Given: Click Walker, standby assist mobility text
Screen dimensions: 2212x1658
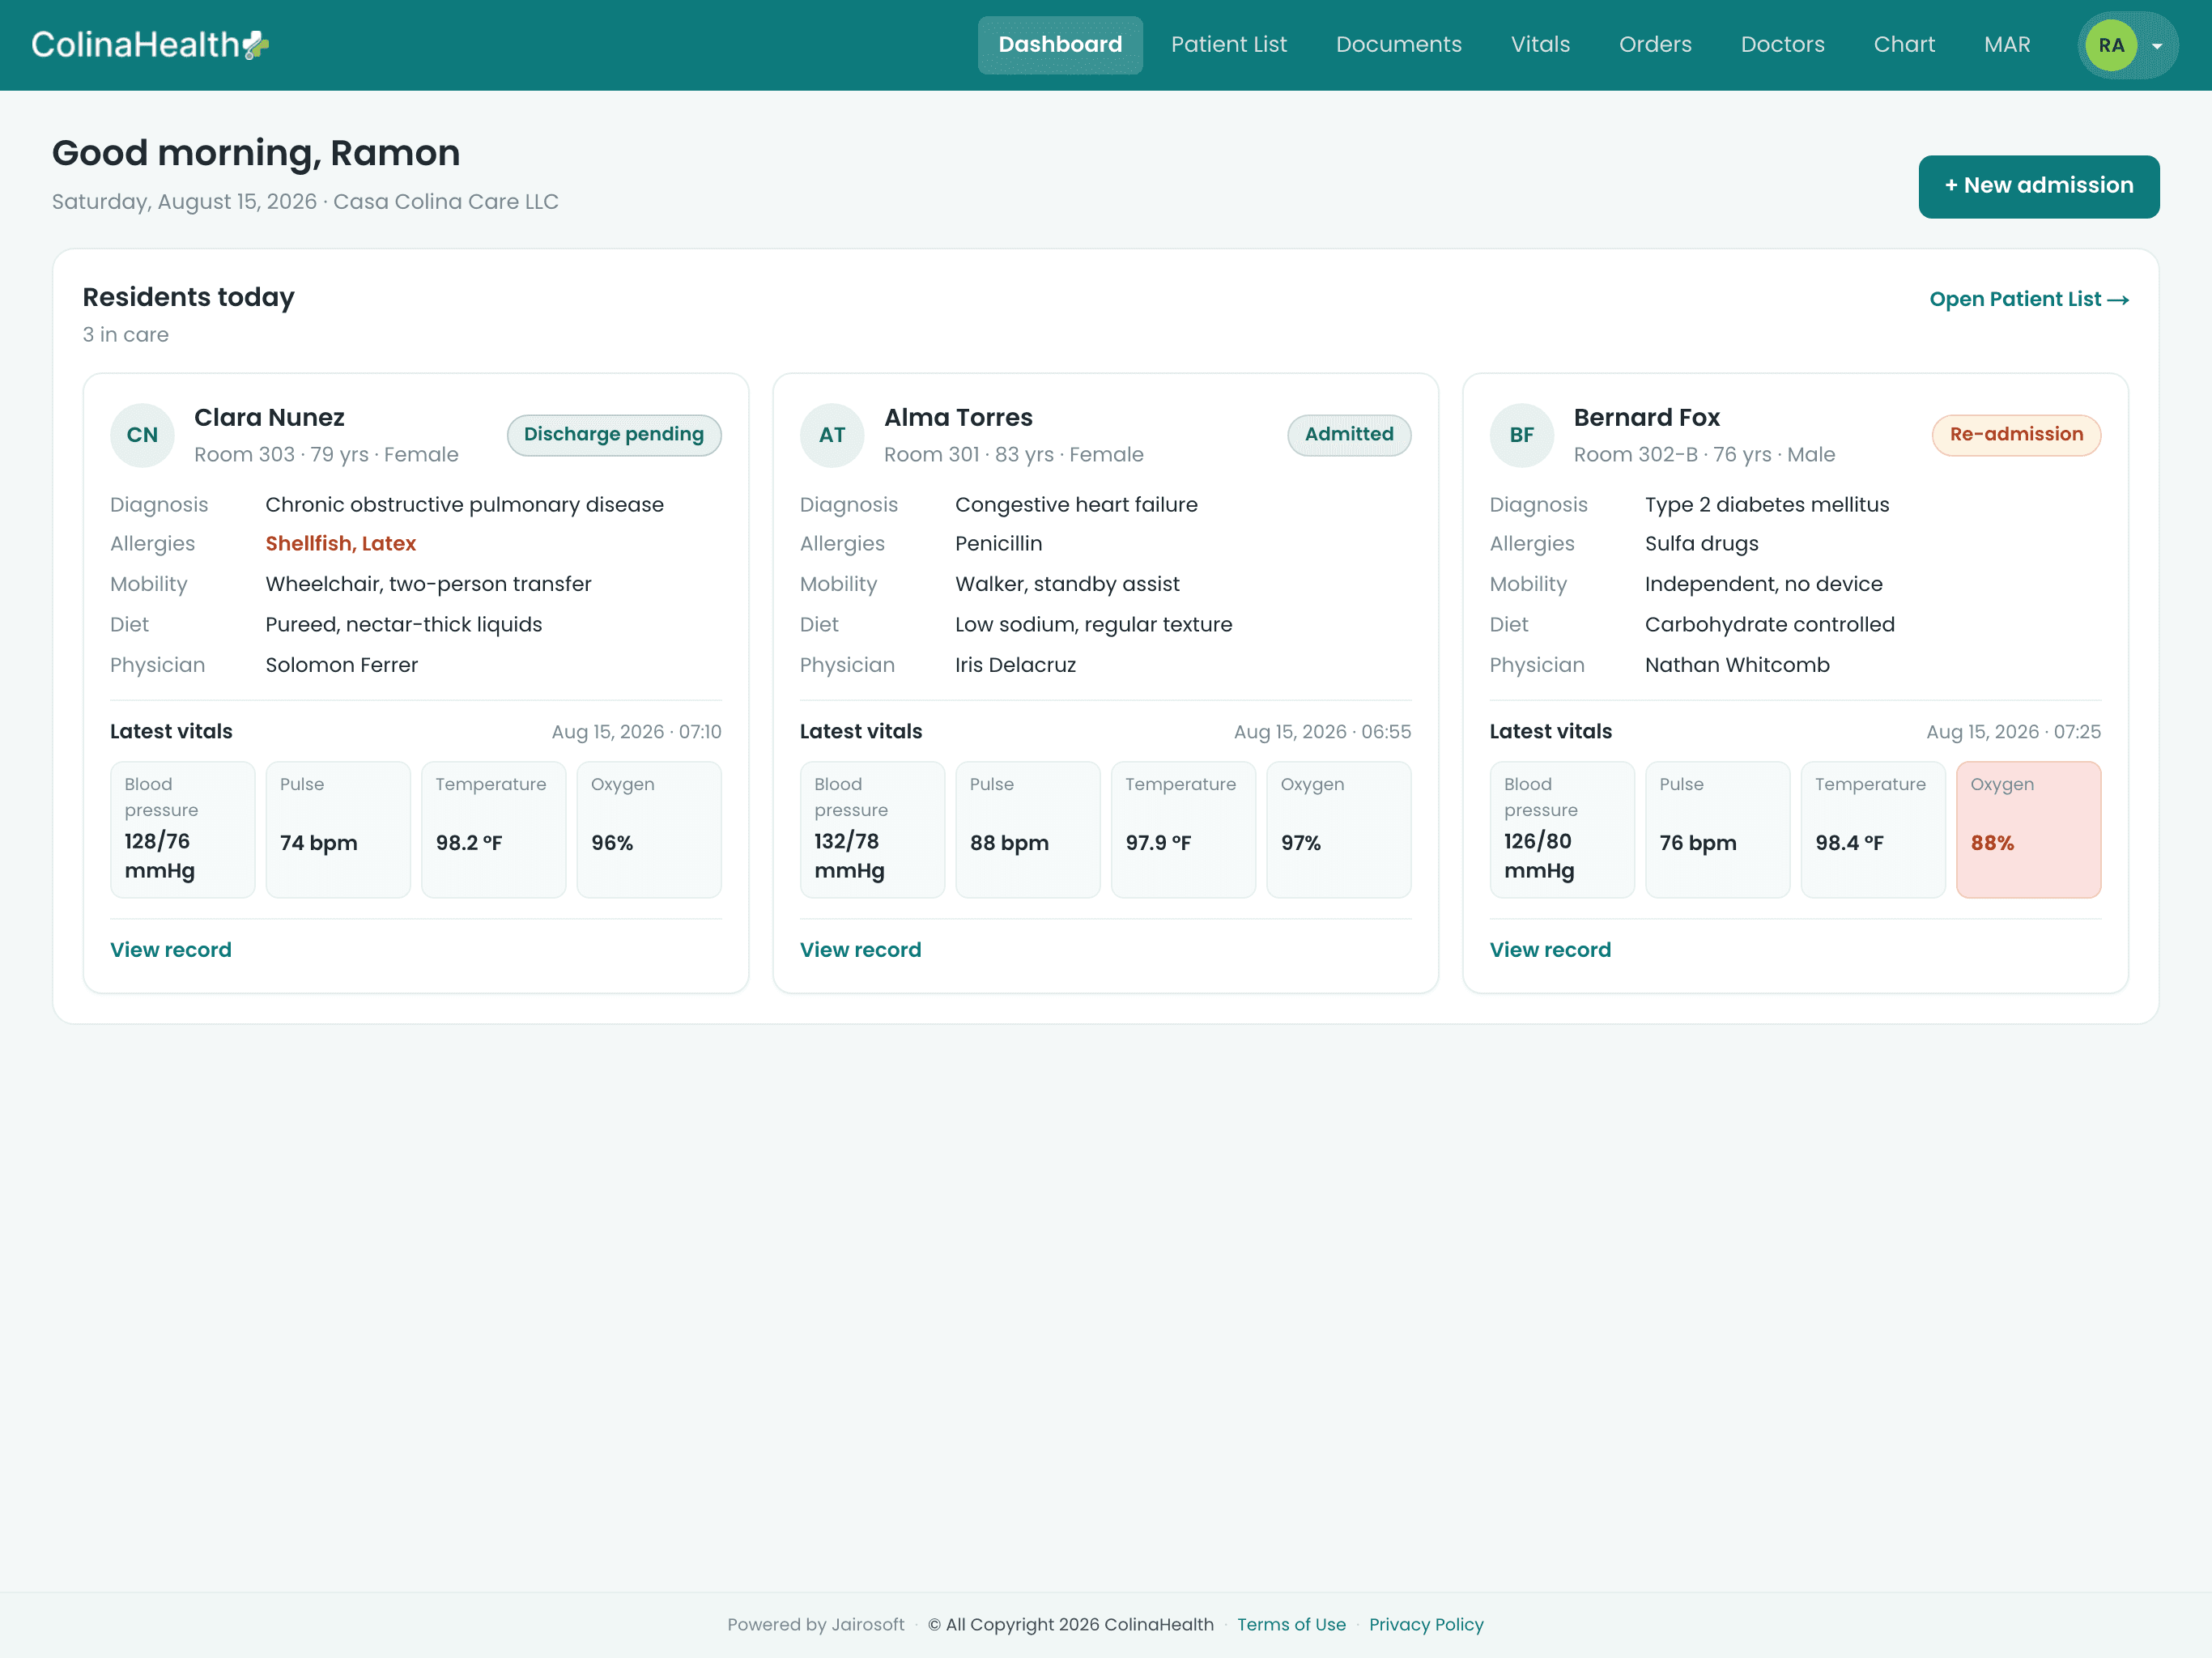Looking at the screenshot, I should (x=1067, y=584).
